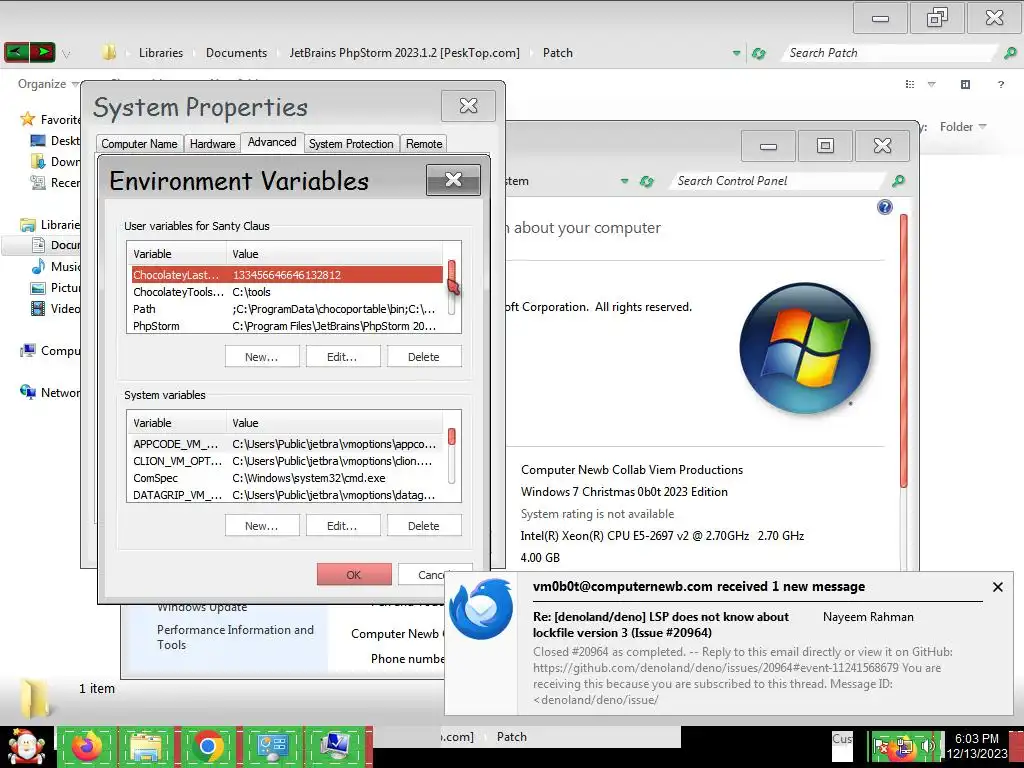
Task: Select PhpStorm user variable row
Action: click(287, 326)
